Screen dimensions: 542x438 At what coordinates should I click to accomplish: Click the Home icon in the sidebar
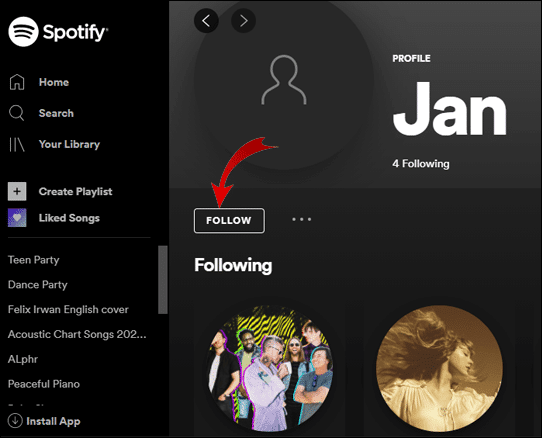pyautogui.click(x=17, y=82)
